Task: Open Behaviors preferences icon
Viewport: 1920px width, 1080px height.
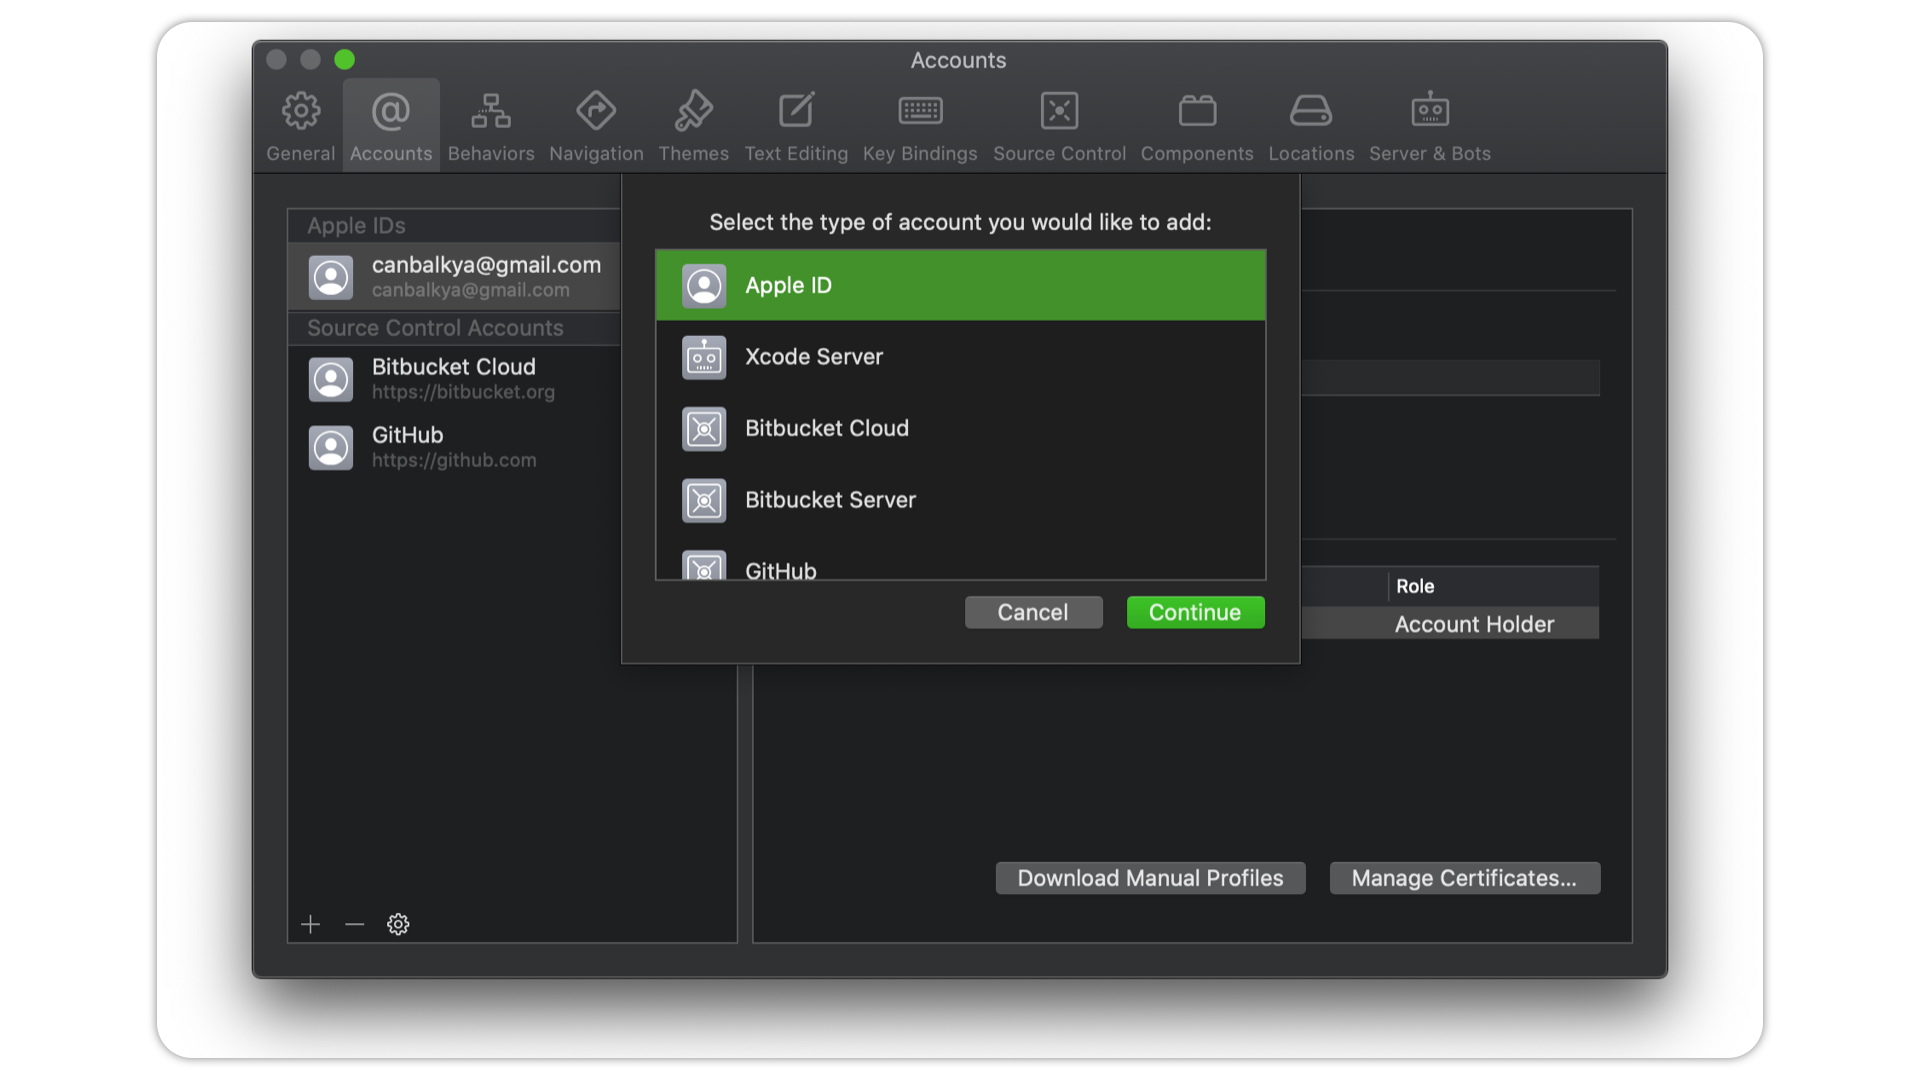Action: coord(491,111)
